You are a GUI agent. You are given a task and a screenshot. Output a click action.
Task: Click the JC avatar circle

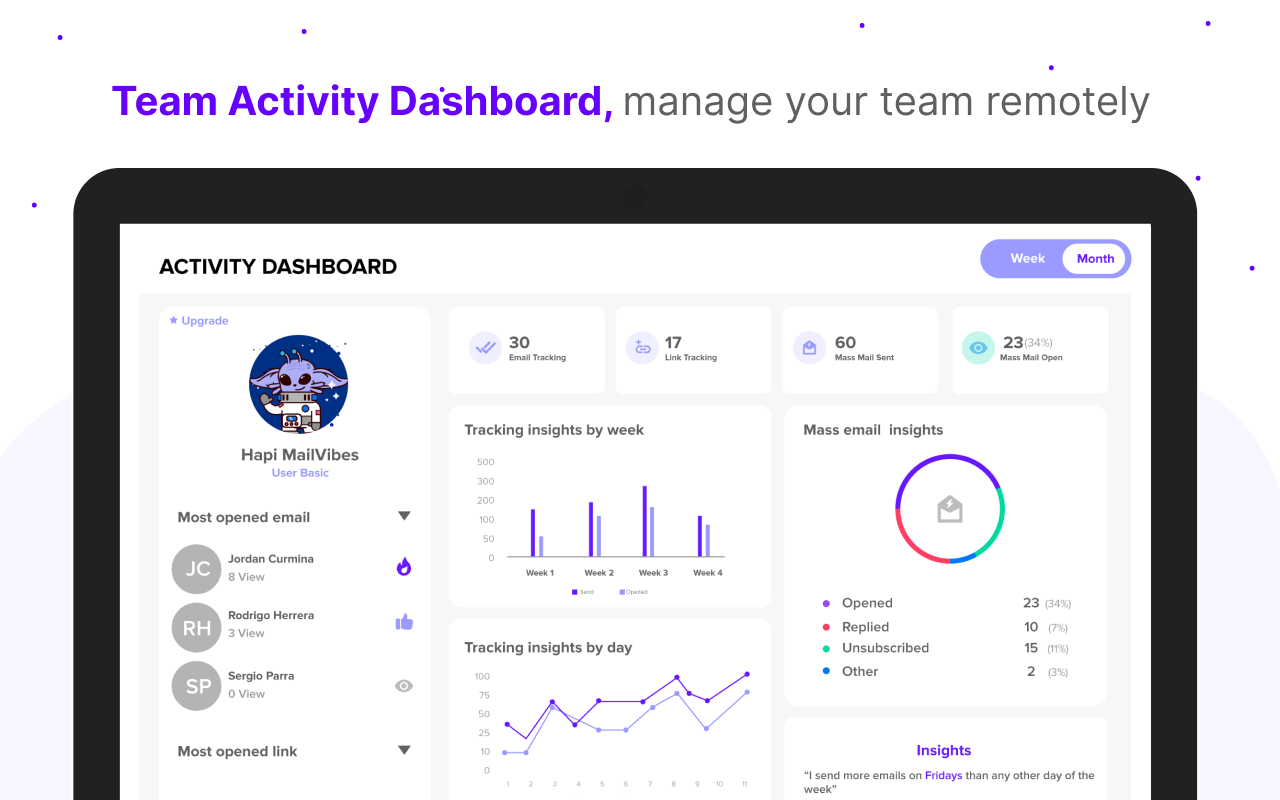[197, 569]
